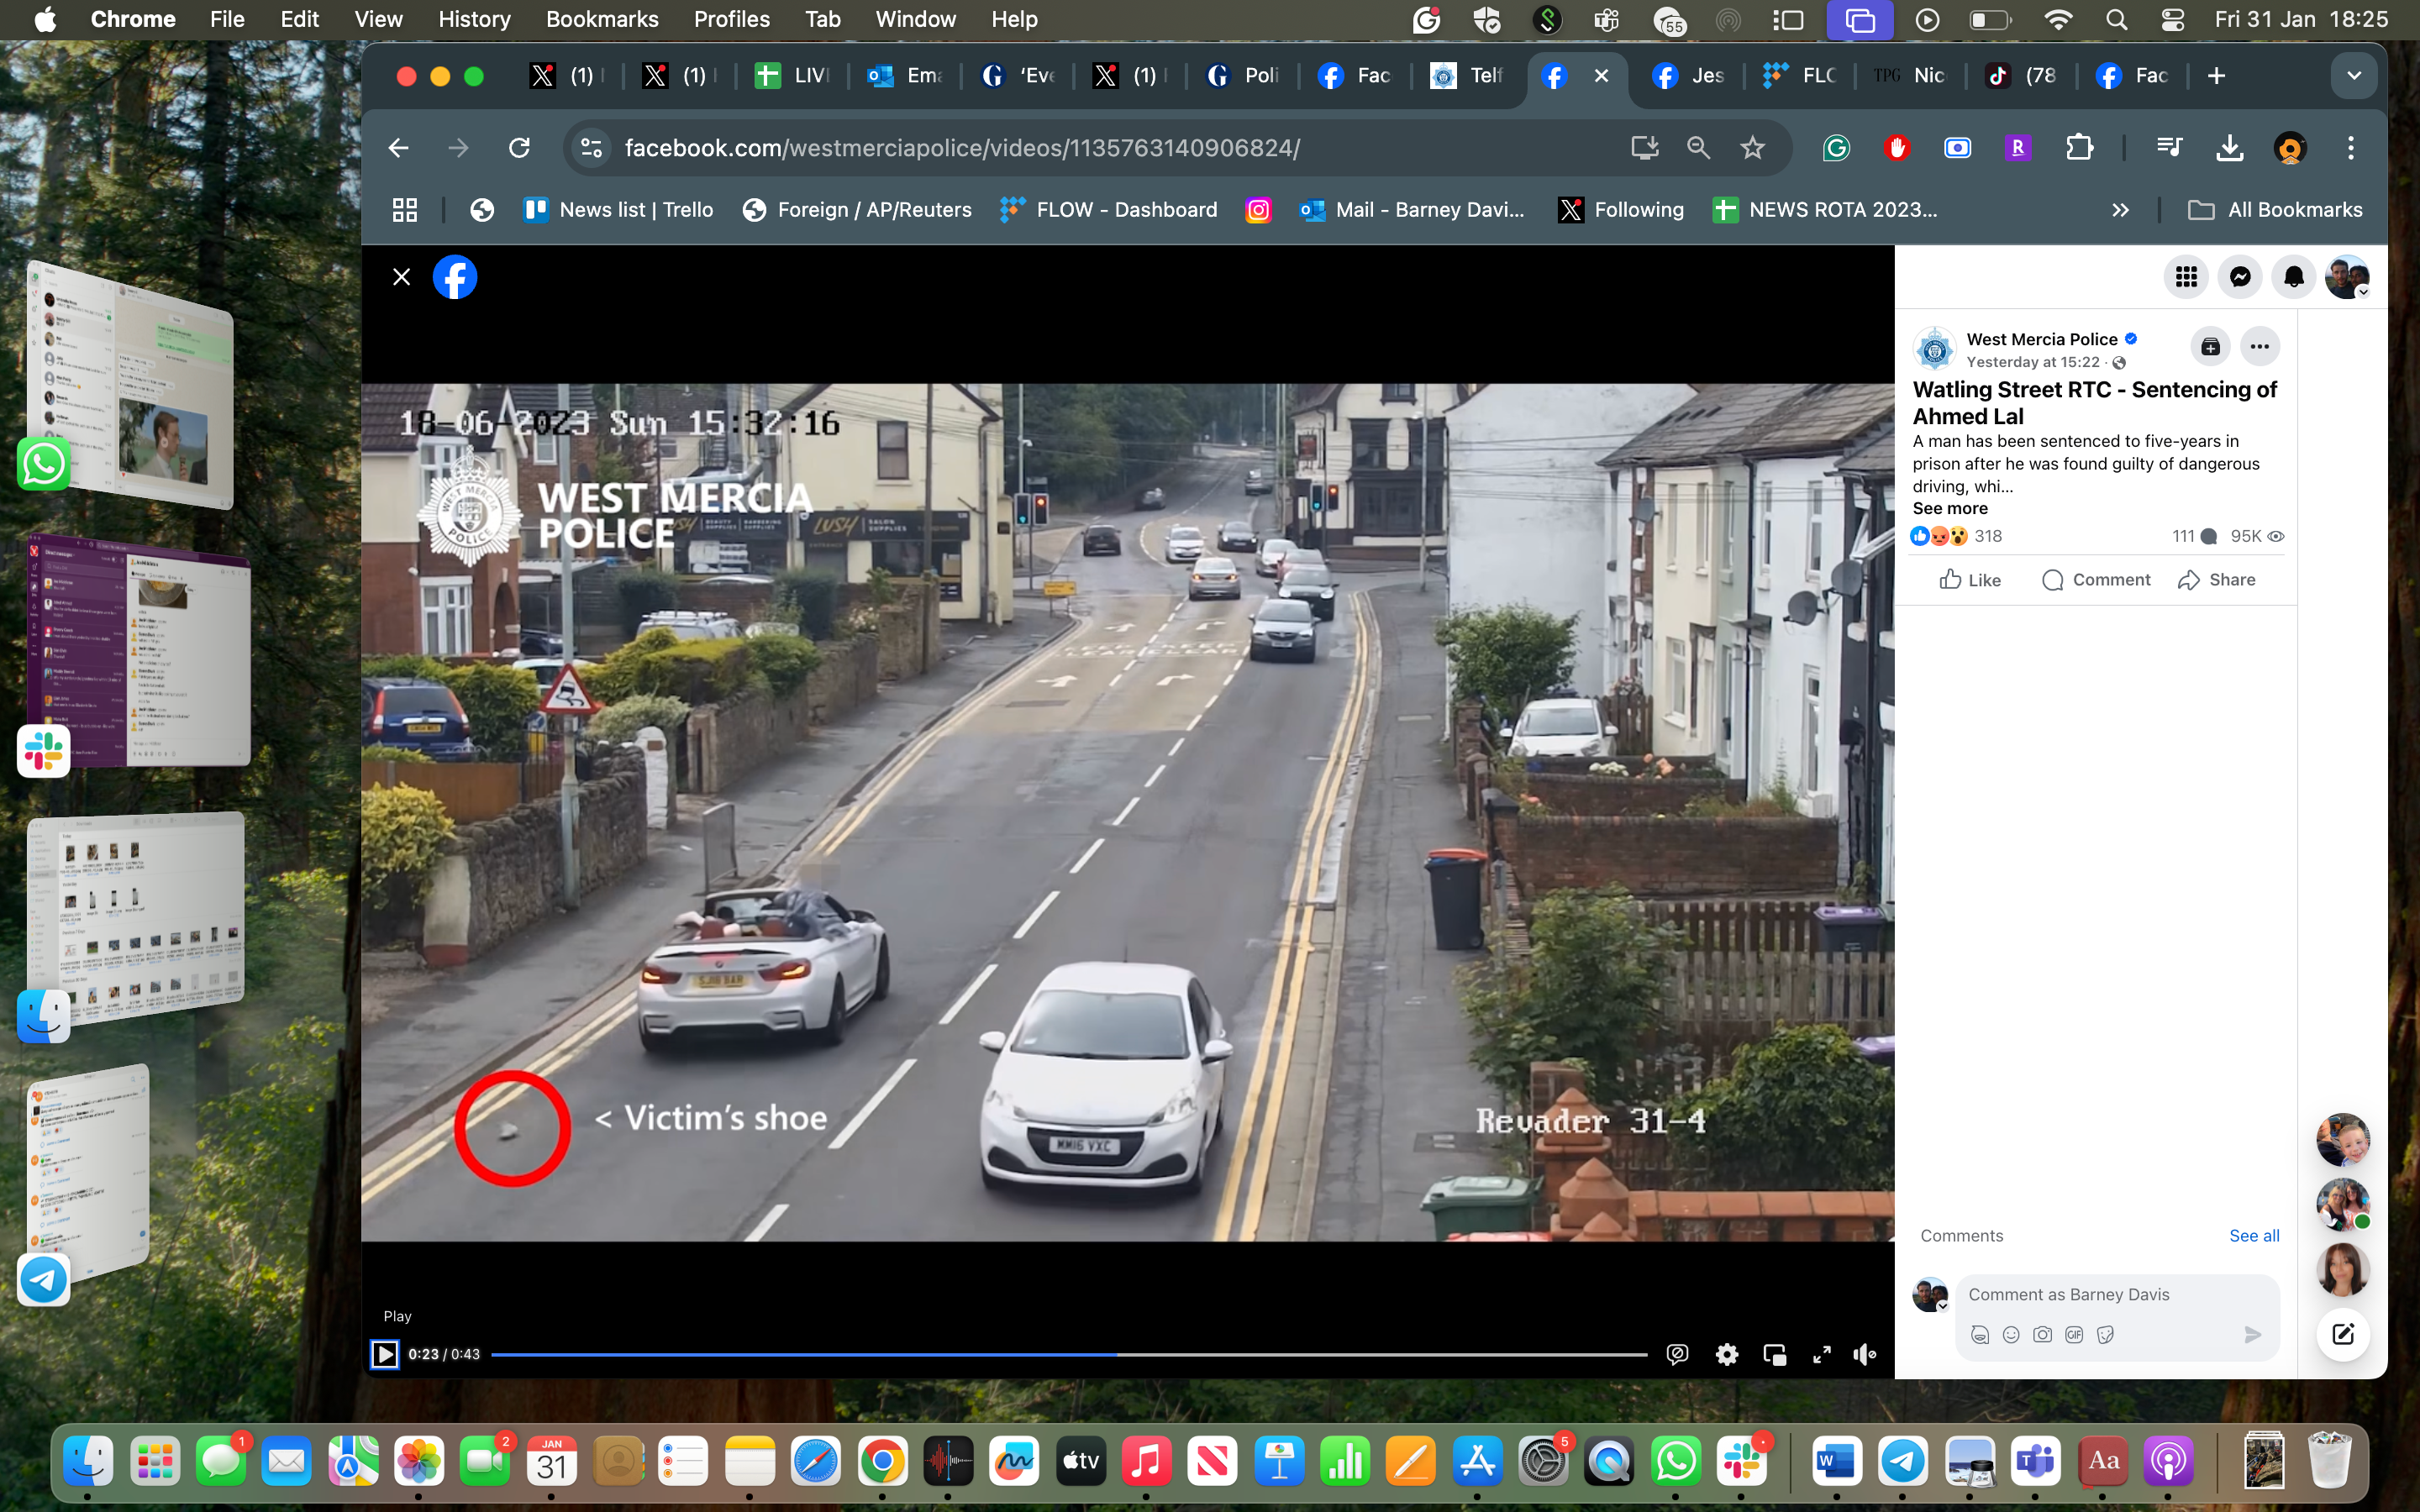This screenshot has height=1512, width=2420.
Task: Close the active Facebook tab
Action: [1601, 76]
